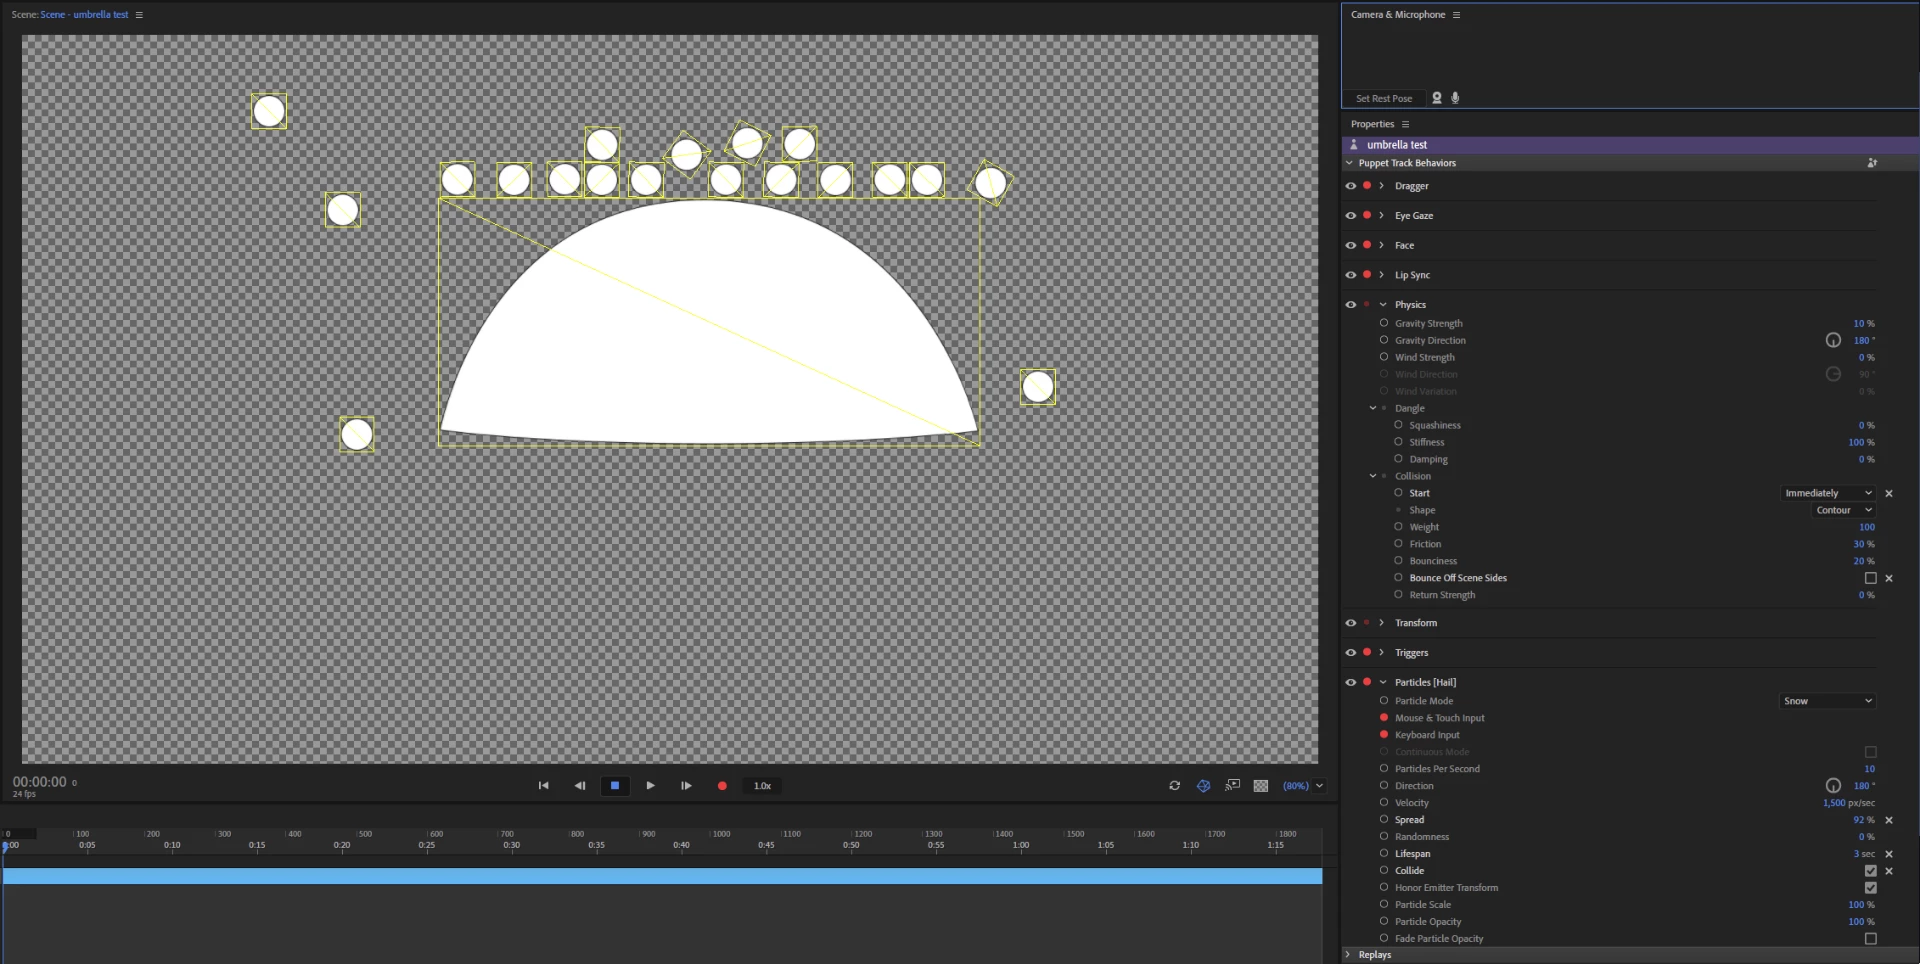Toggle the blue mesh overlay icon
The width and height of the screenshot is (1920, 964).
(x=1204, y=786)
